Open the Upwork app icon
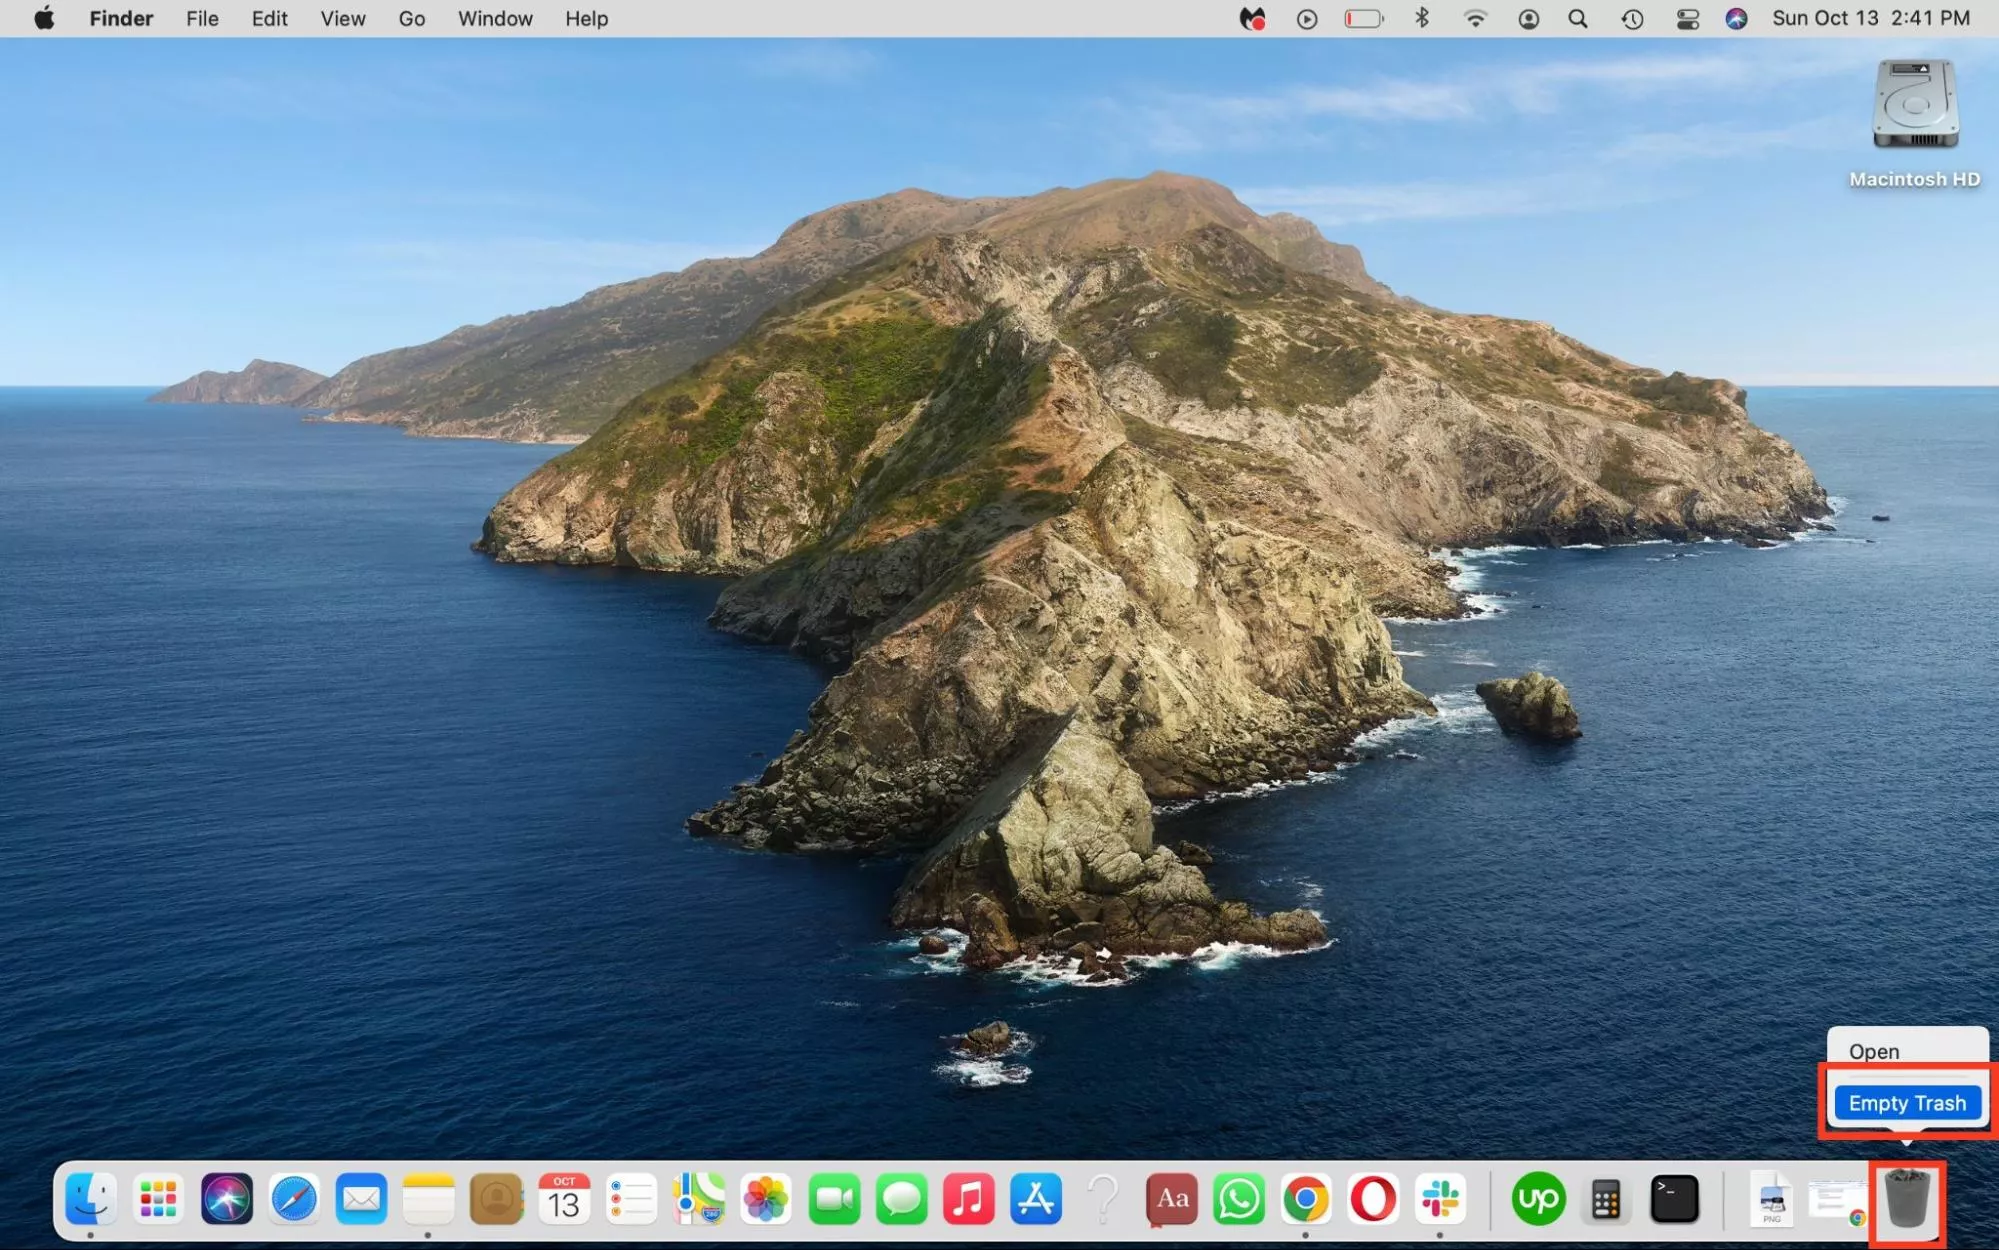This screenshot has width=1999, height=1250. pos(1538,1198)
